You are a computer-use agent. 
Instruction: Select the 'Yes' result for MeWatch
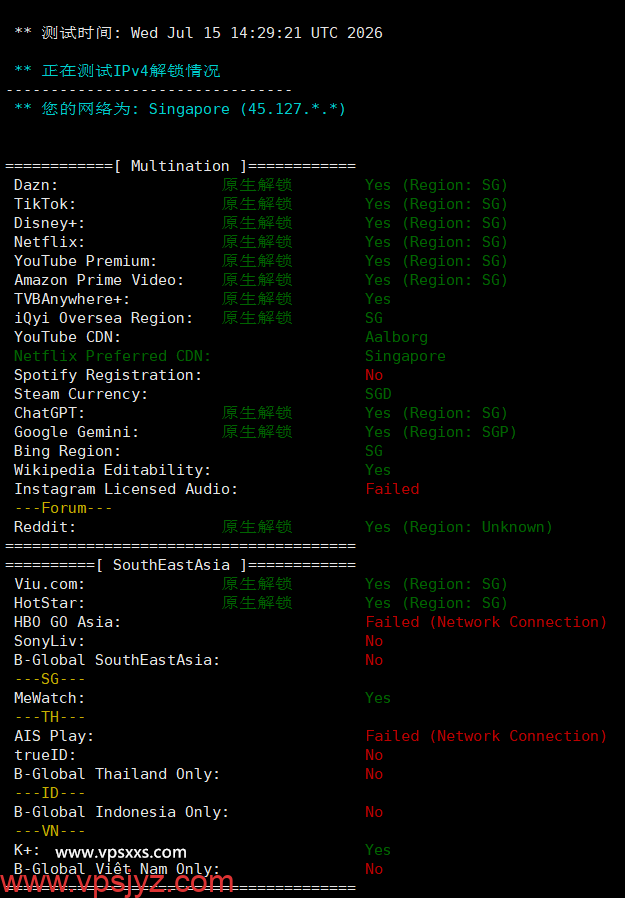tap(378, 698)
